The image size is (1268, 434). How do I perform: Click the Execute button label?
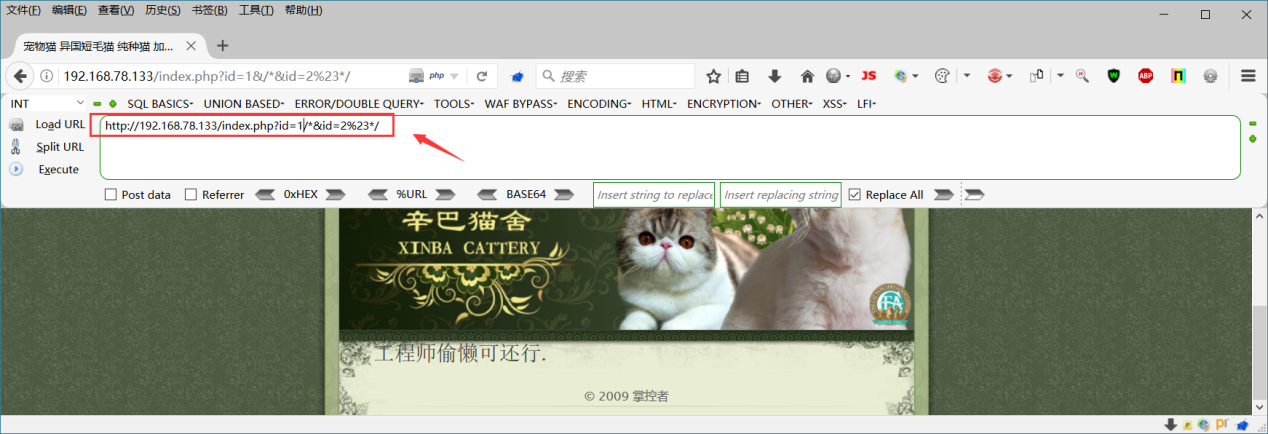click(x=59, y=169)
